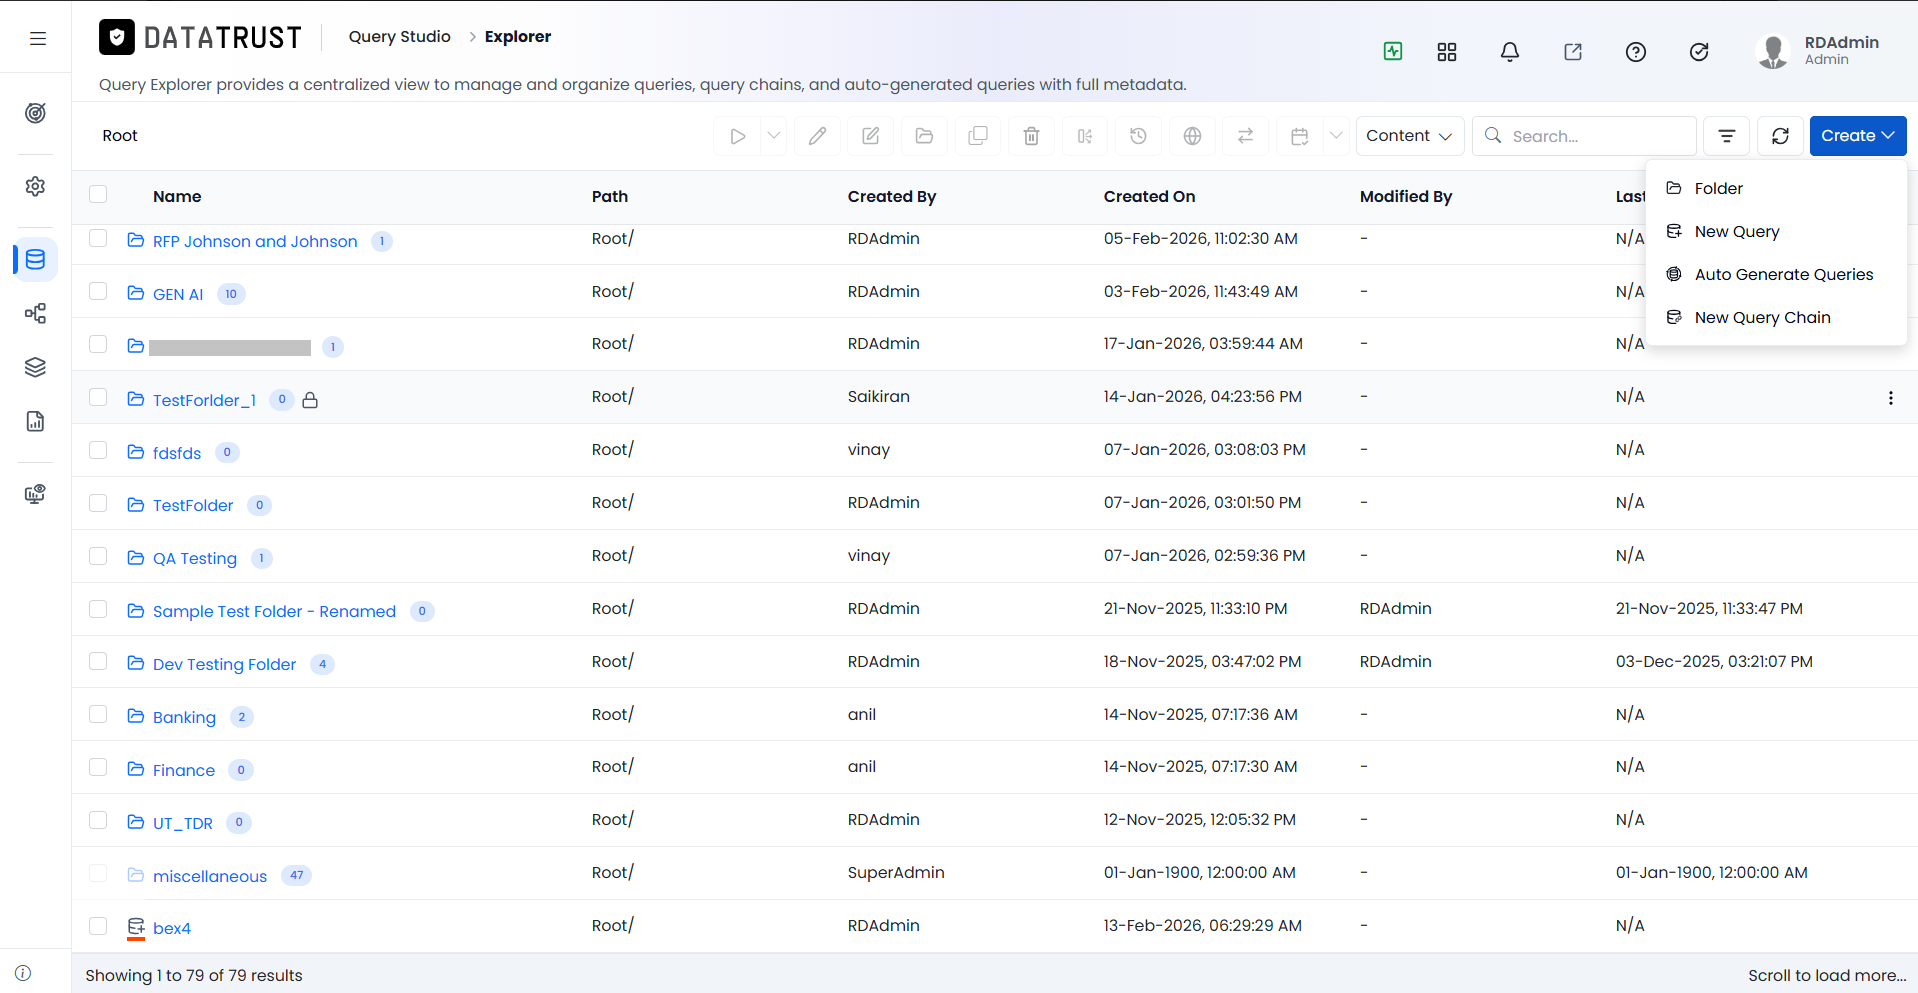
Task: Choose New Query from Create menu
Action: click(1775, 231)
